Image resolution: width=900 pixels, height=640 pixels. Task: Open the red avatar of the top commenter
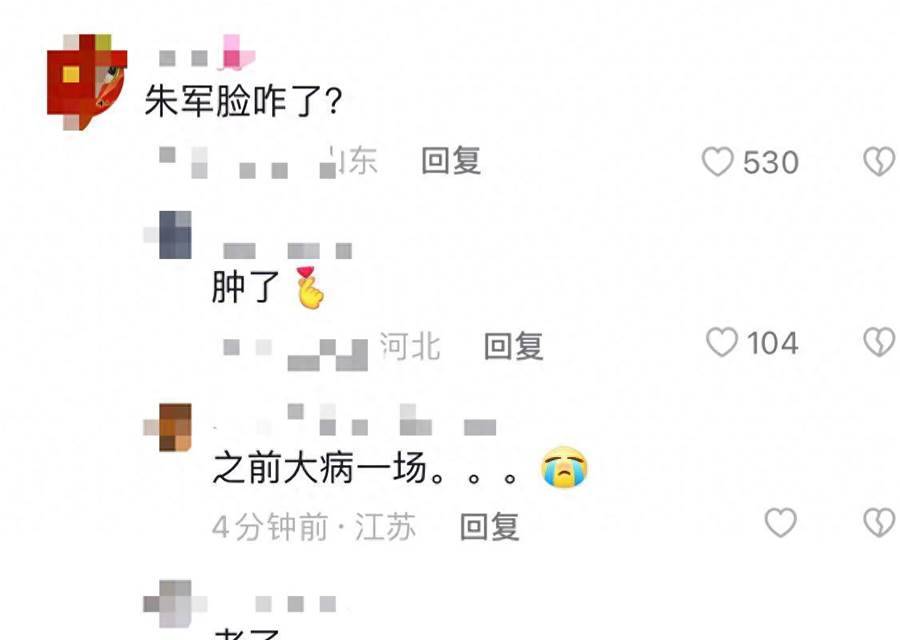[x=87, y=82]
